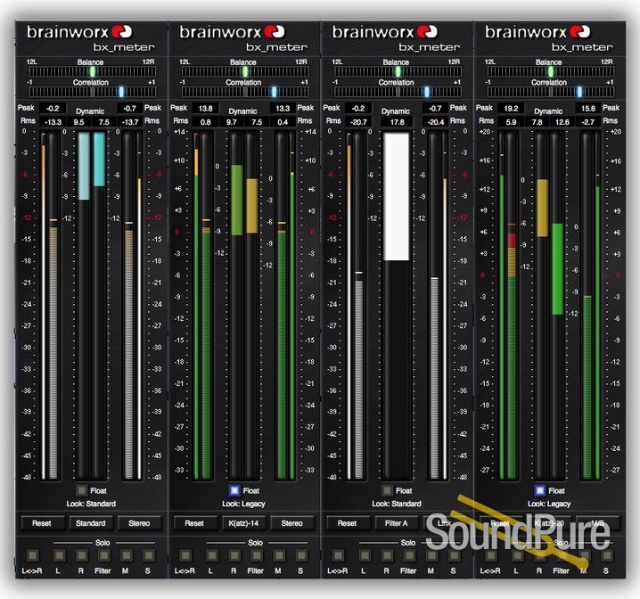This screenshot has width=640, height=599.
Task: Toggle L<>R swap in the K(atz)-14 meter
Action: 186,555
